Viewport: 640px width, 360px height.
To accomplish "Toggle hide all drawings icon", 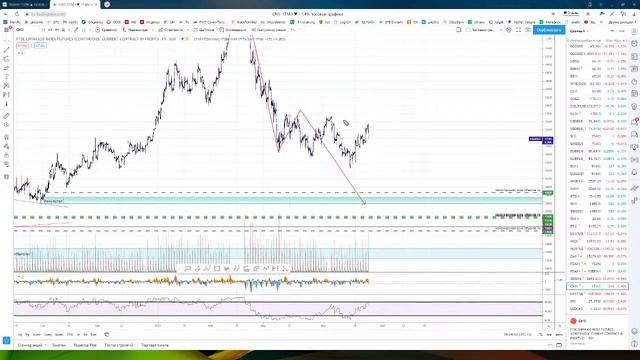I will (6, 164).
